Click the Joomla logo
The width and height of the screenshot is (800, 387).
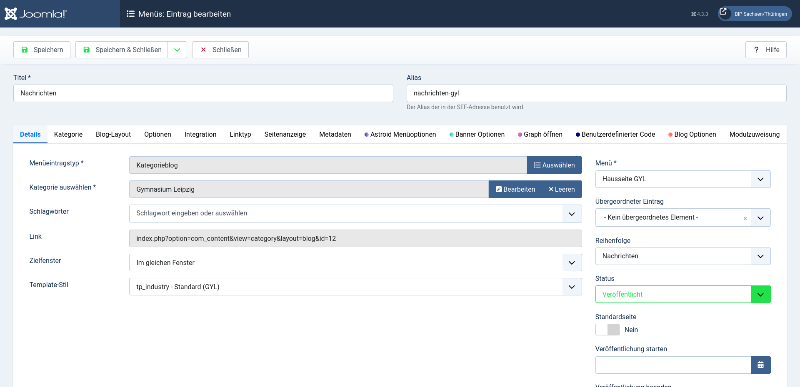(35, 14)
